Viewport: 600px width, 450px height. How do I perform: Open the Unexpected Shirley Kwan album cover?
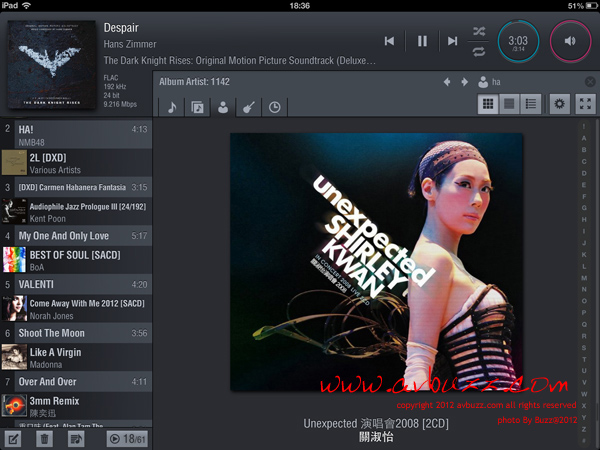(x=377, y=262)
